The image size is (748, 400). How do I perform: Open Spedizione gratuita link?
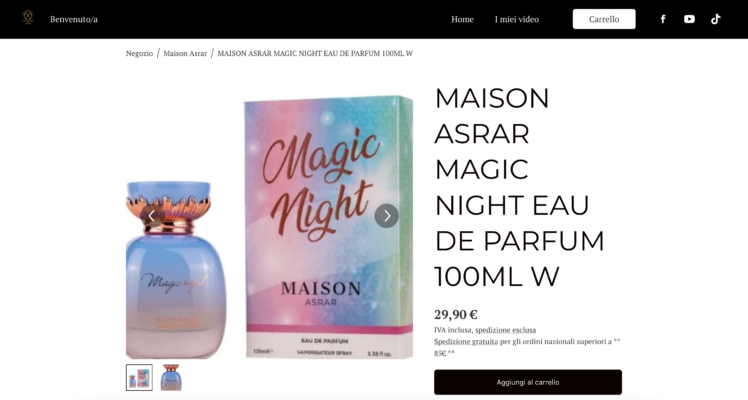tap(466, 341)
